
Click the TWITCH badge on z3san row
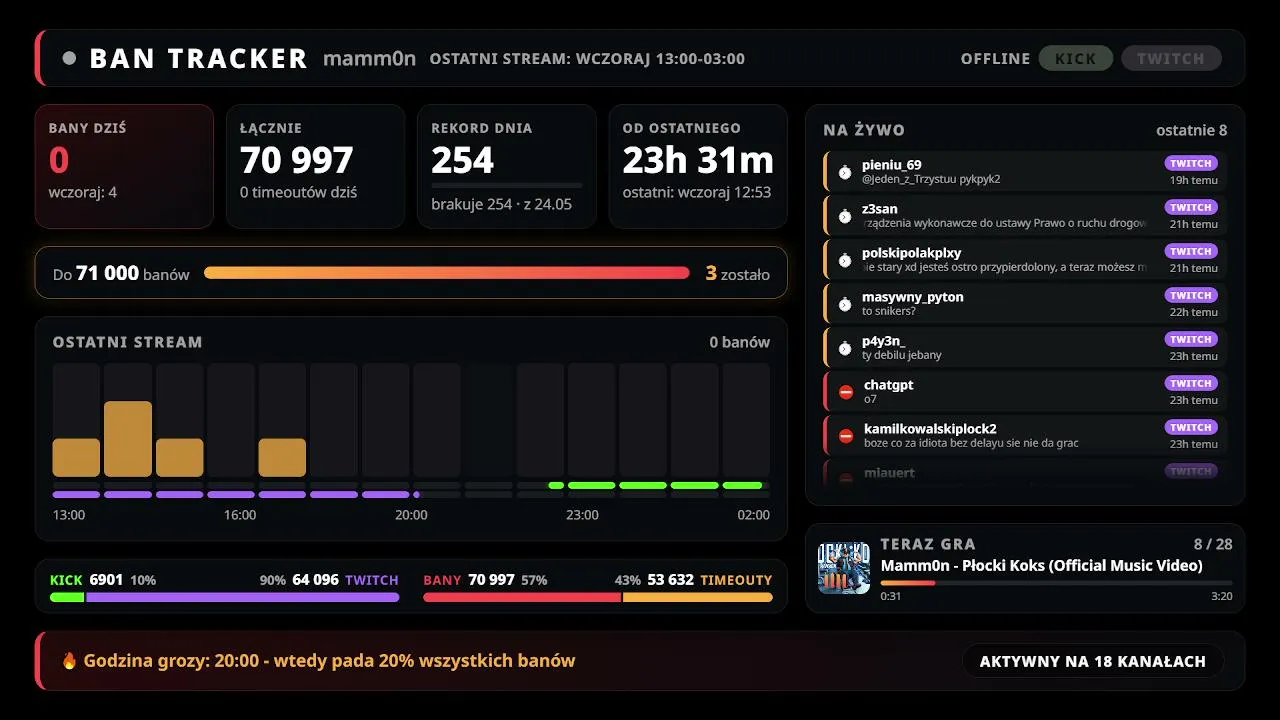(x=1191, y=207)
